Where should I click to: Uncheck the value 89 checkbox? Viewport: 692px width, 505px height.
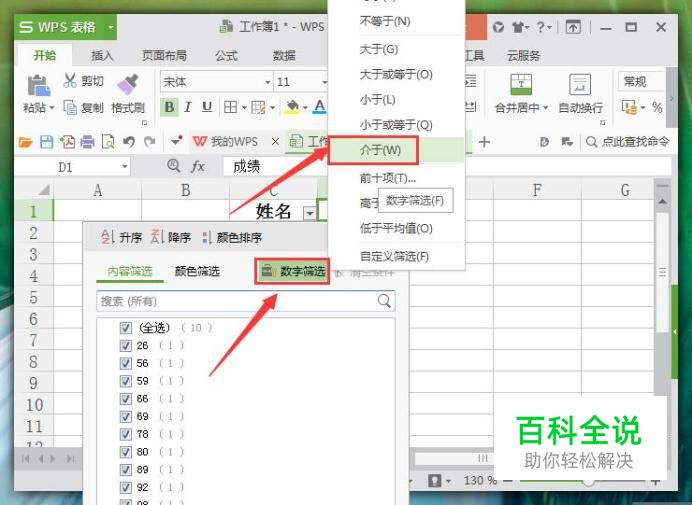(x=126, y=469)
